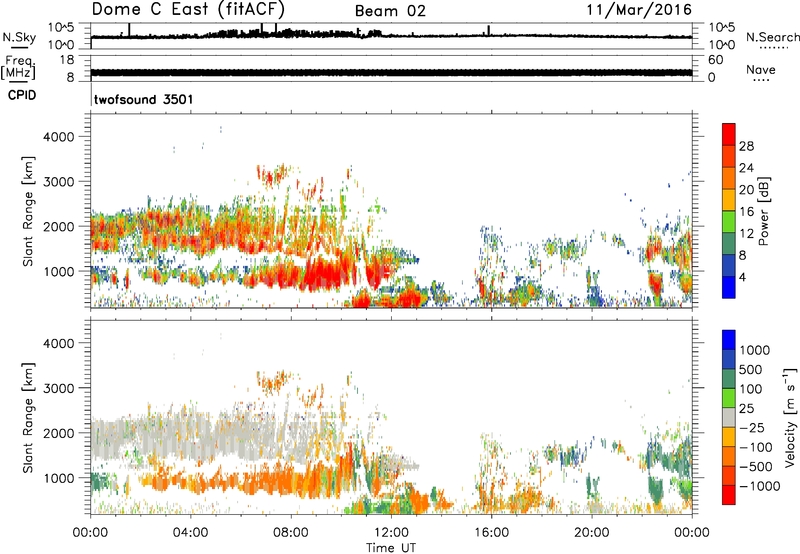Click the 'Power [dB]' colorbar title
Viewport: 800px width, 554px height.
coord(763,211)
